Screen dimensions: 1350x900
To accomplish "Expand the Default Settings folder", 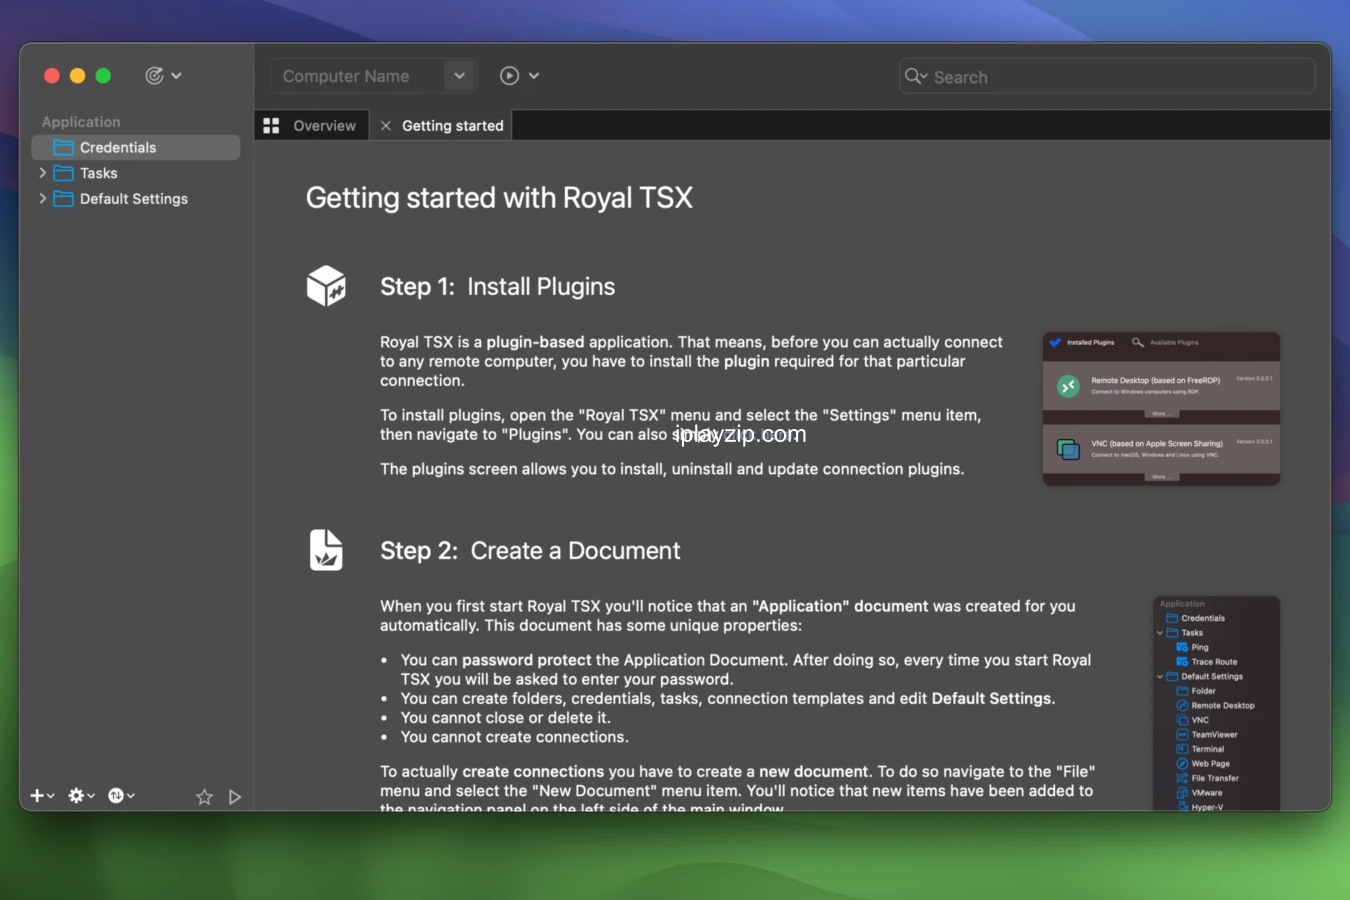I will point(42,199).
